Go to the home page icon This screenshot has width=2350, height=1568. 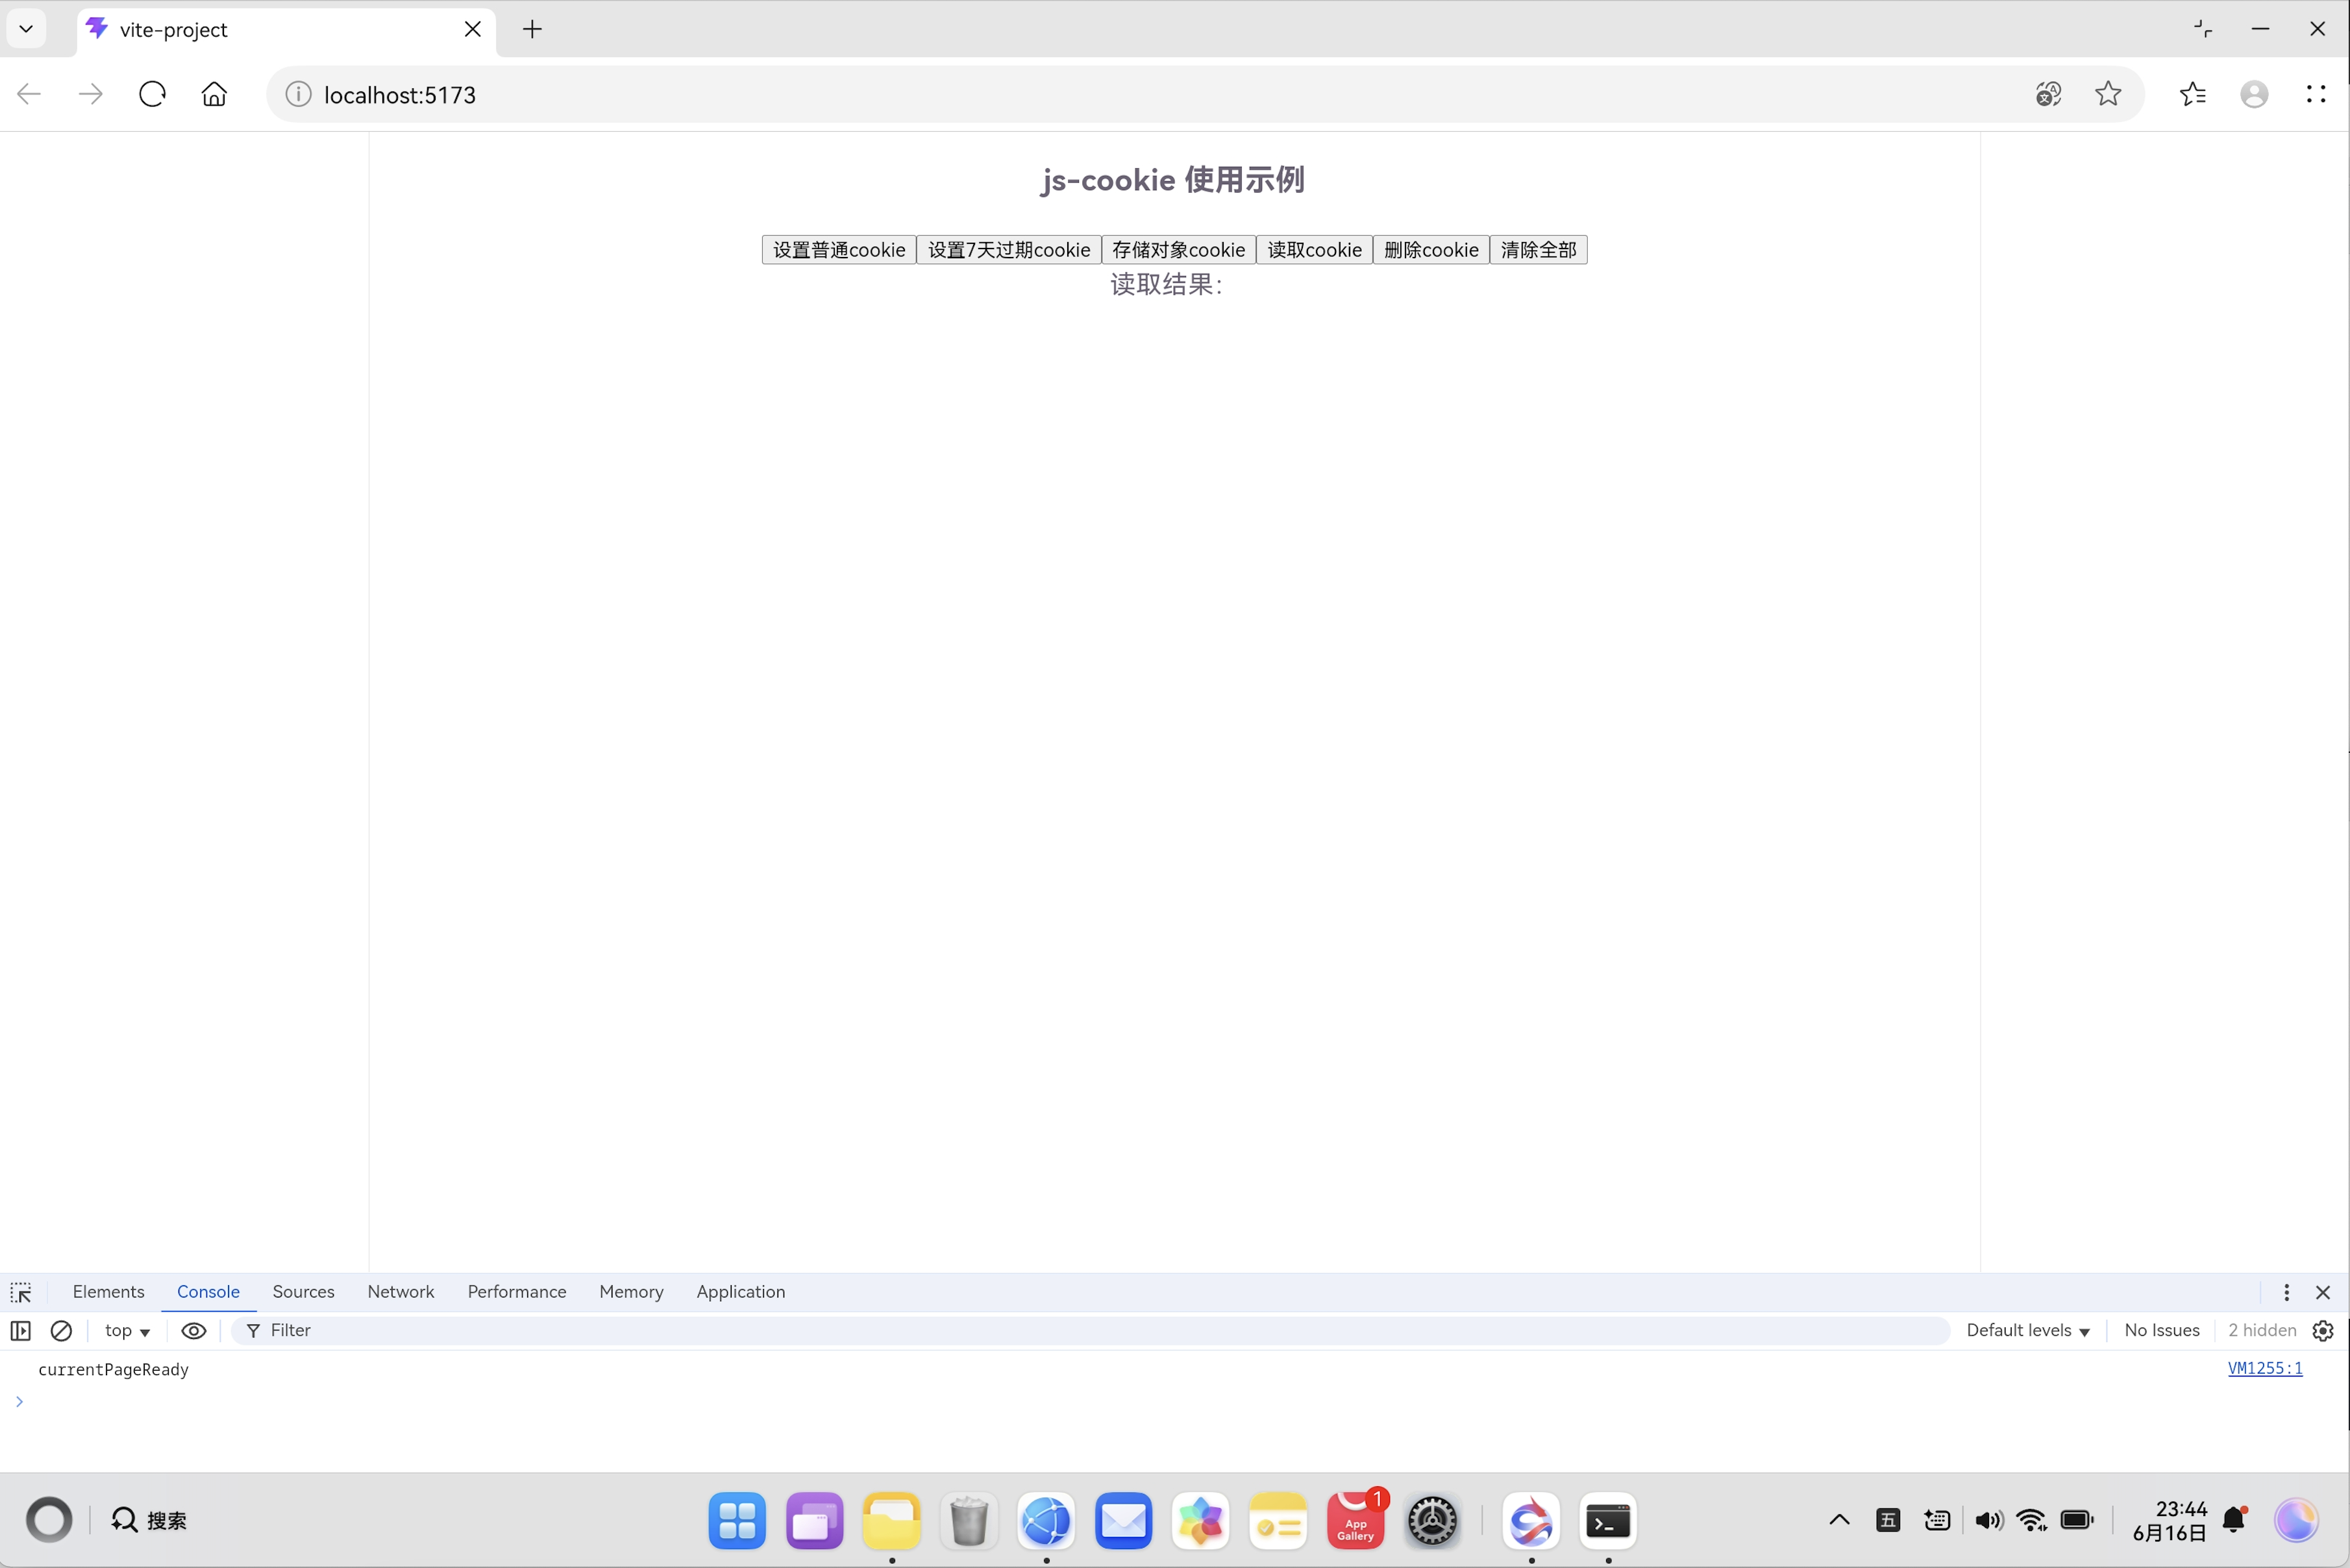[x=214, y=94]
